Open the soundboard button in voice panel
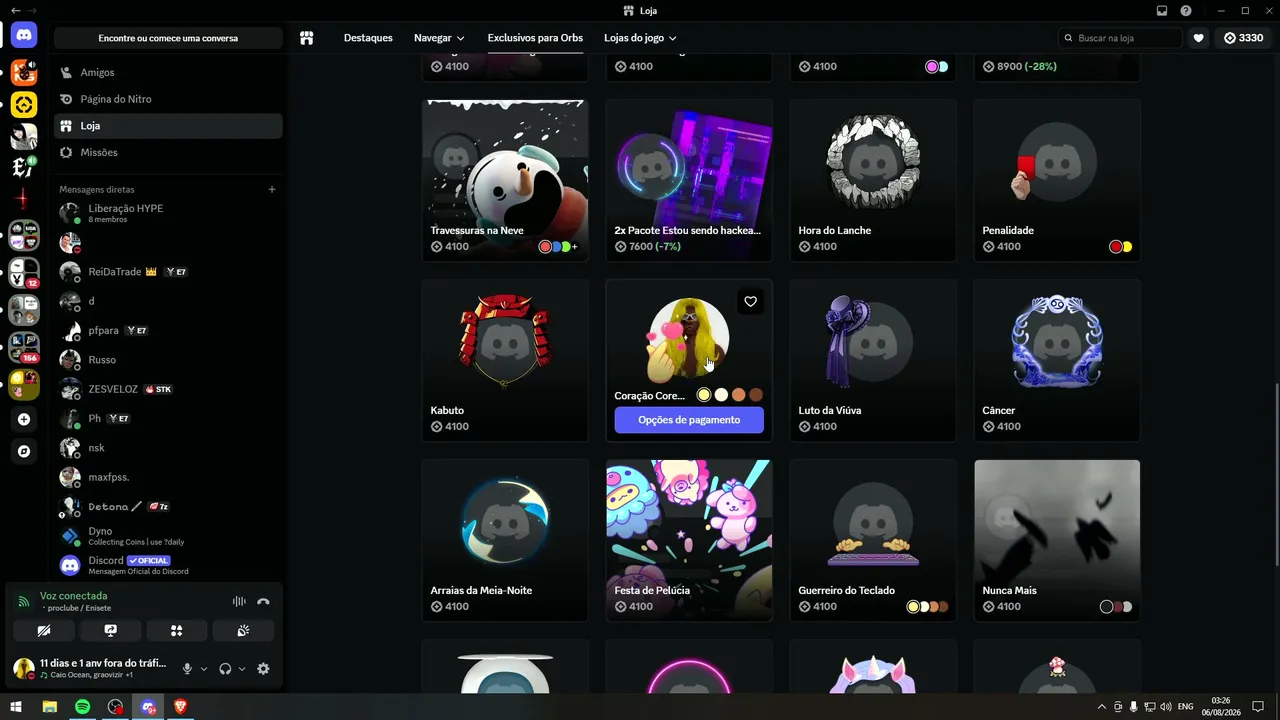The height and width of the screenshot is (720, 1280). point(243,631)
